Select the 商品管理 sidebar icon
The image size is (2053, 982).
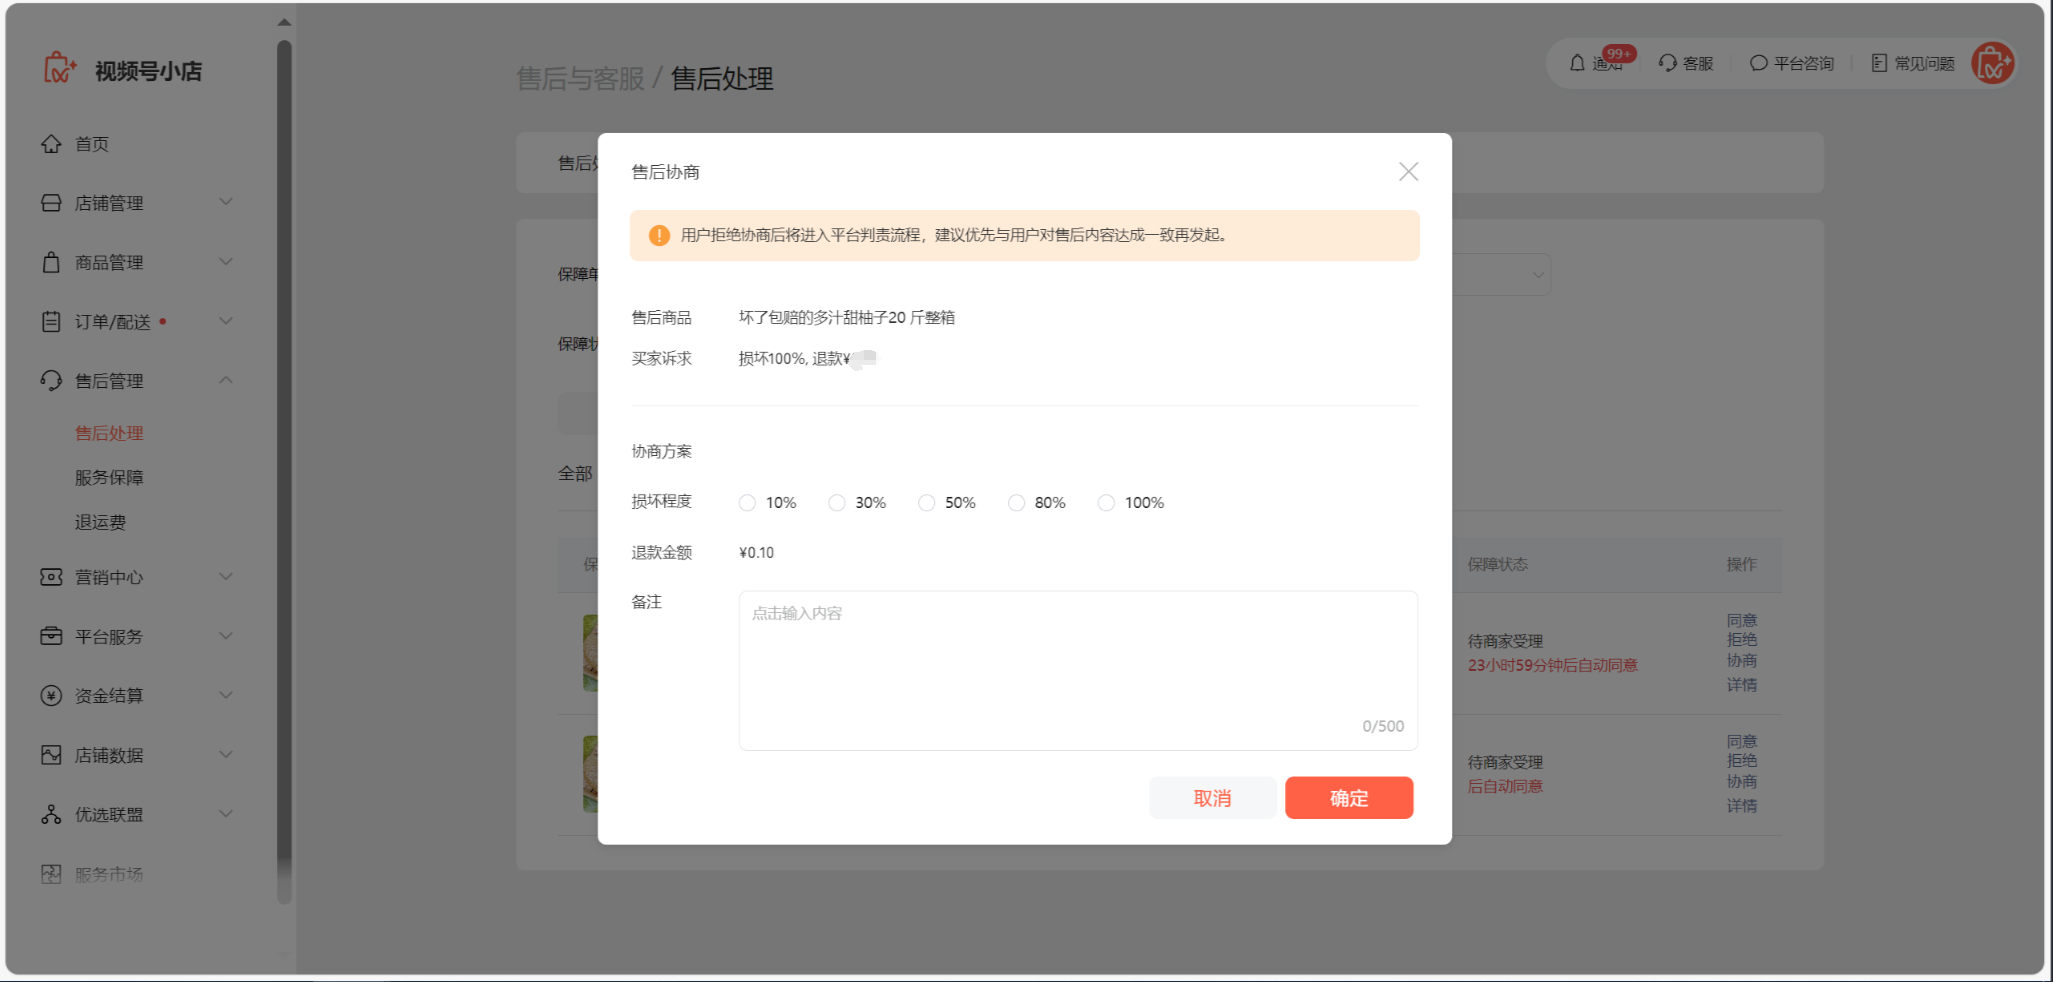pyautogui.click(x=52, y=262)
